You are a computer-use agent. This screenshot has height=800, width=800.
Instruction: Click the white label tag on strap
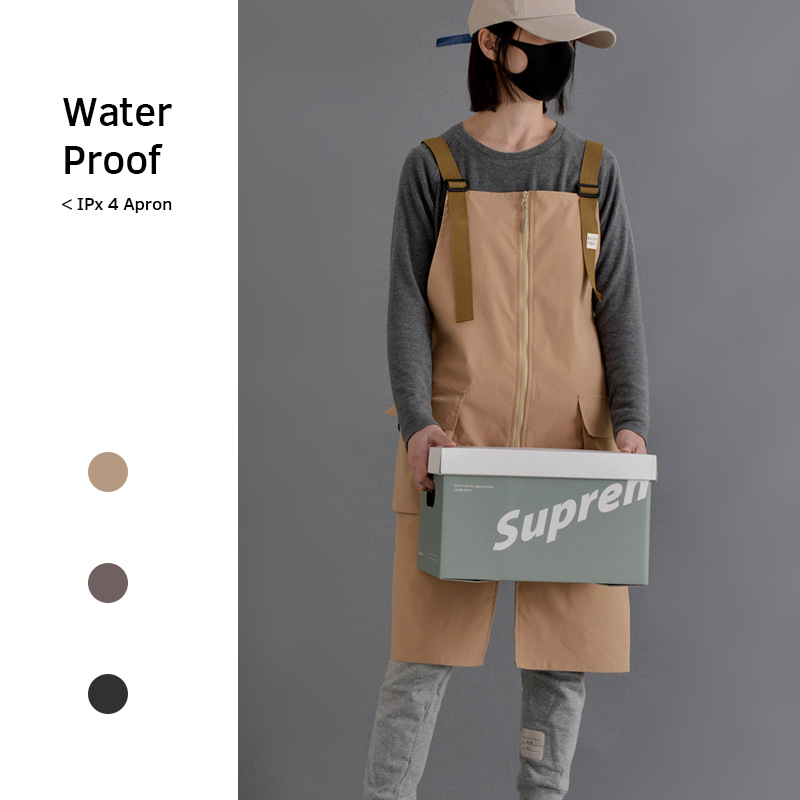592,241
